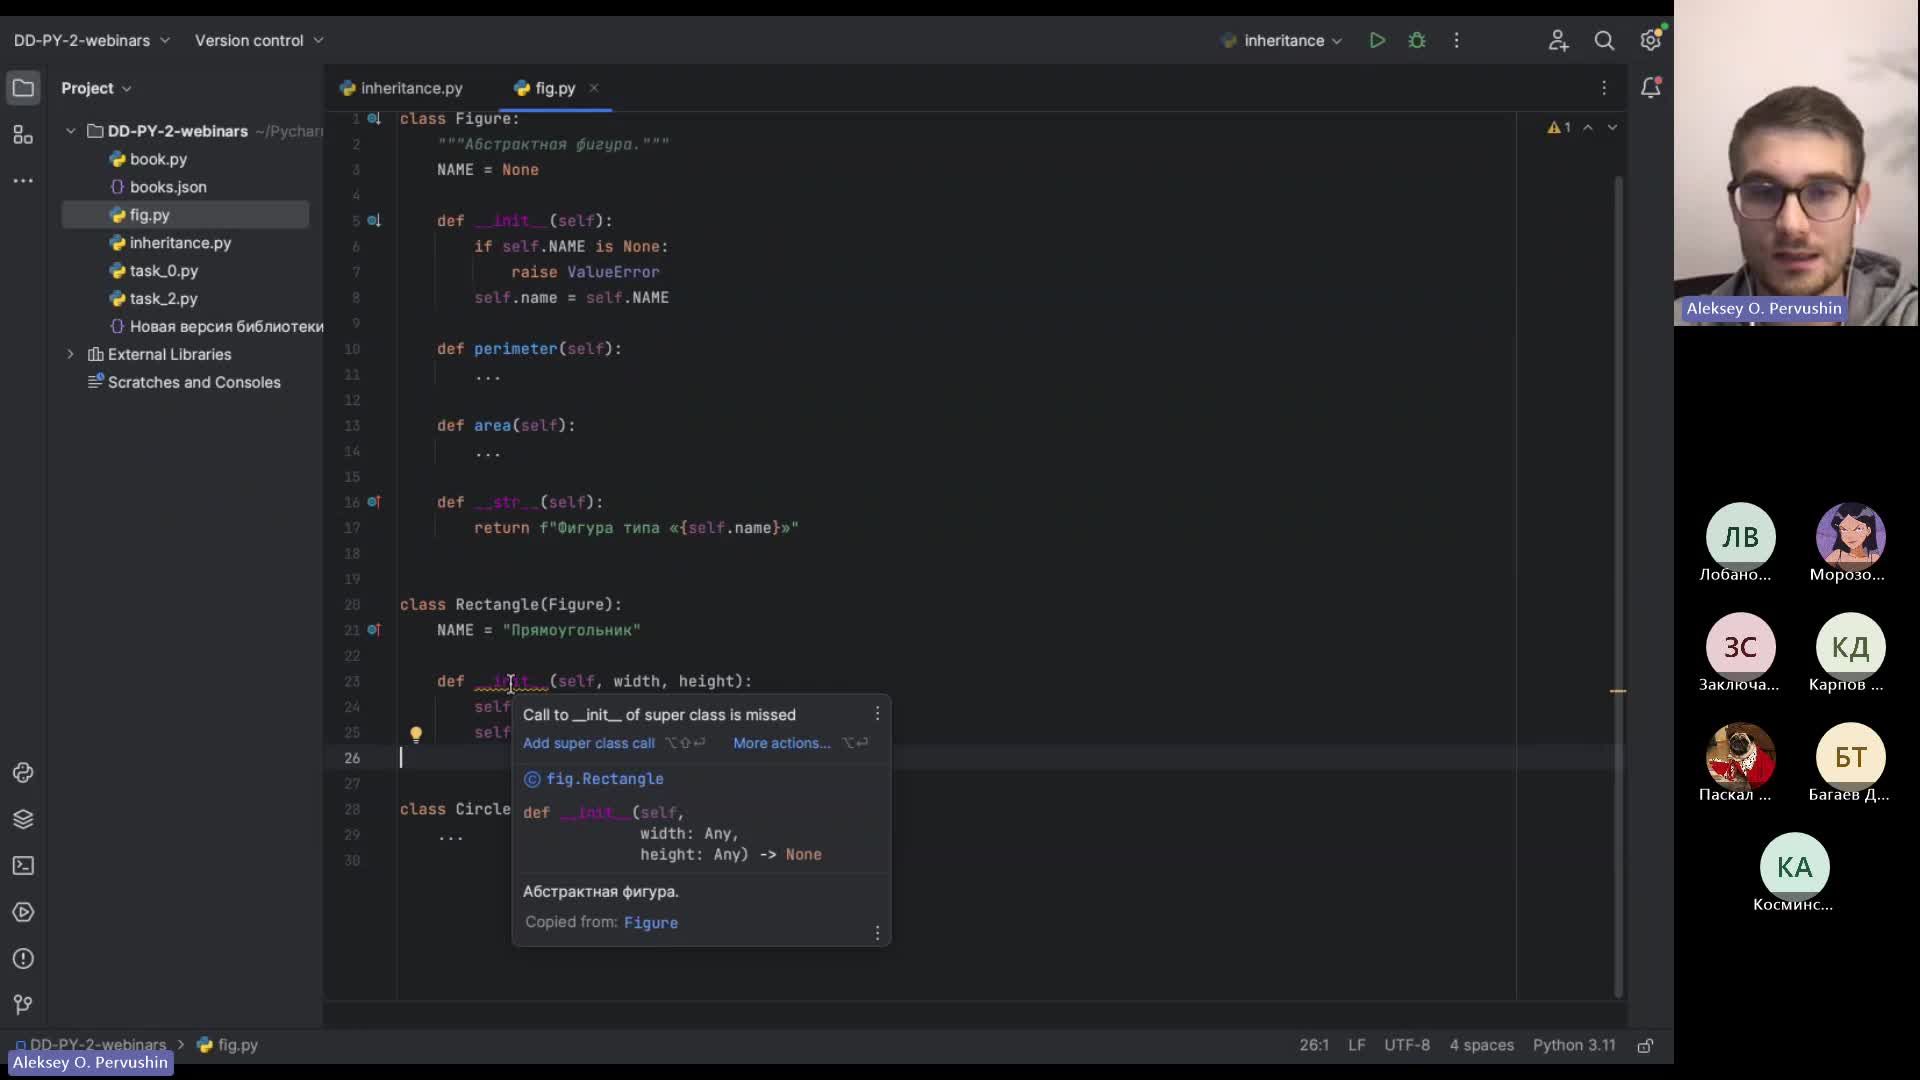Switch to the inheritance.py tab
Screen dimensions: 1920x1080
coord(401,88)
